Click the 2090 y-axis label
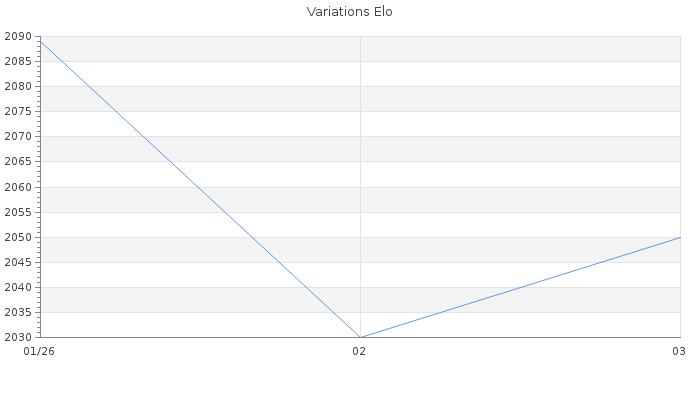700x400 pixels. tap(18, 37)
